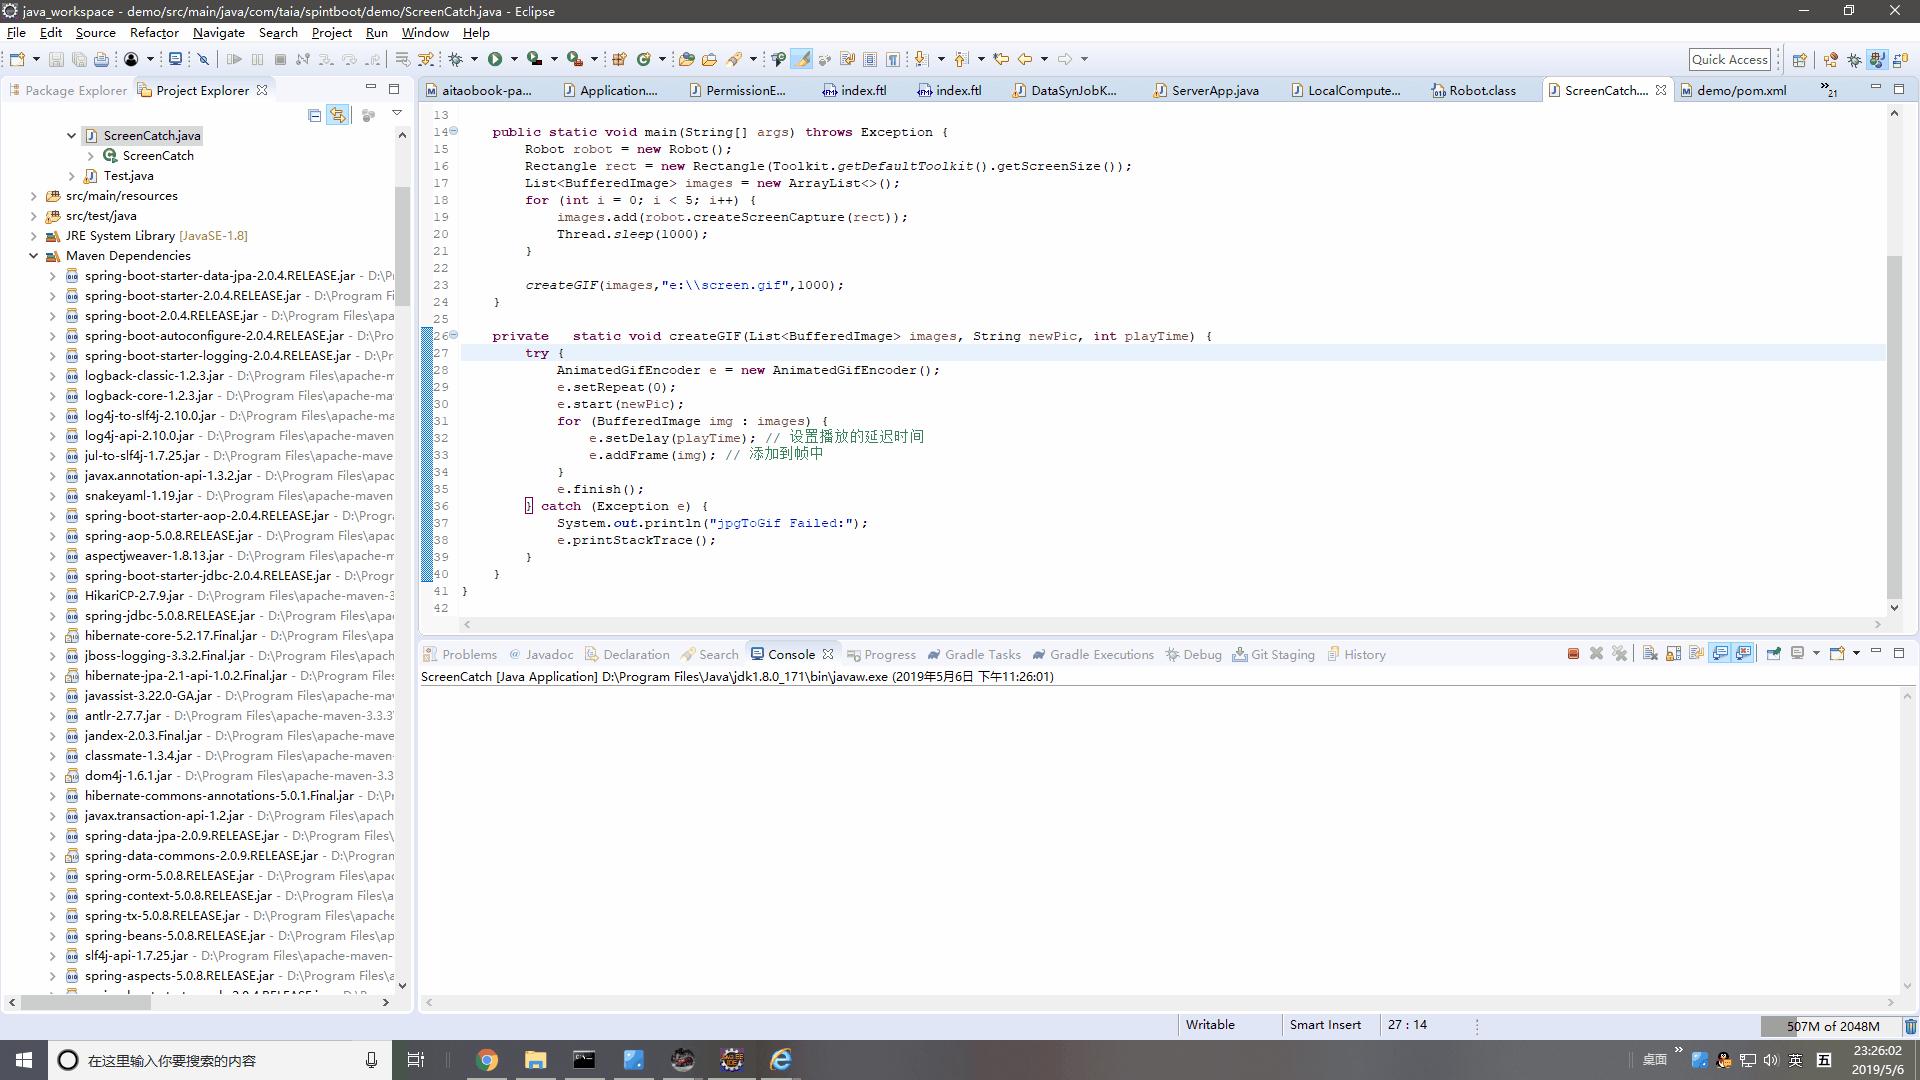The height and width of the screenshot is (1080, 1920).
Task: Fold the main method at line 14
Action: coord(454,131)
